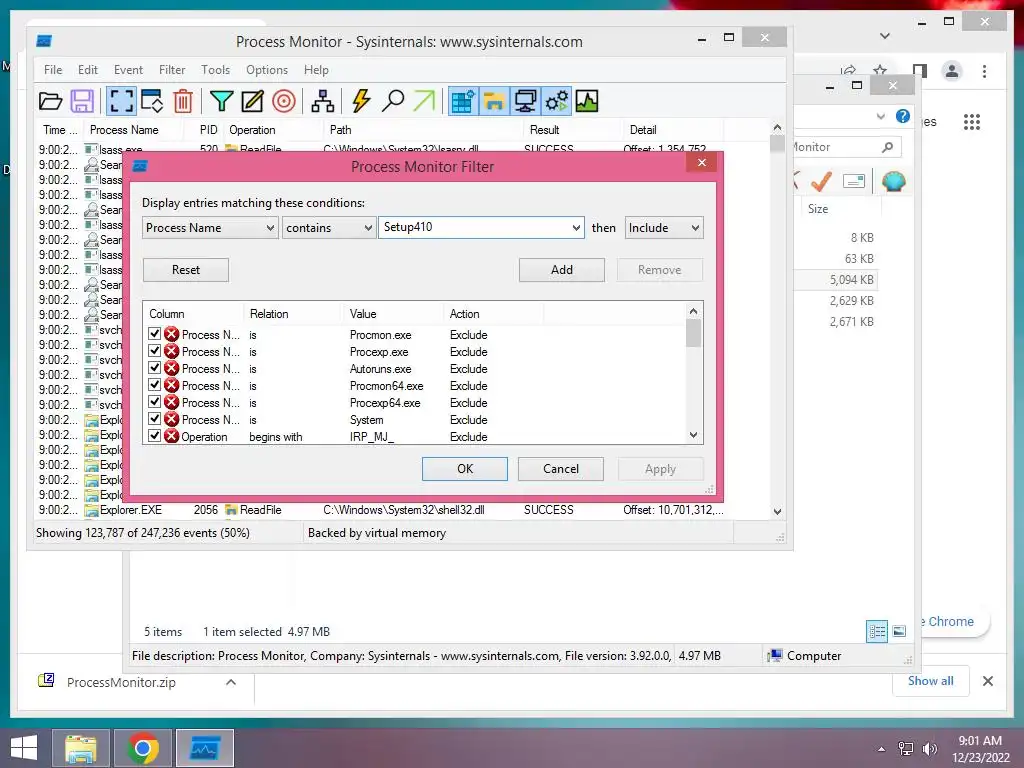Image resolution: width=1024 pixels, height=768 pixels.
Task: Uncheck the IRP_MJ_ operation rule checkbox
Action: [x=155, y=436]
